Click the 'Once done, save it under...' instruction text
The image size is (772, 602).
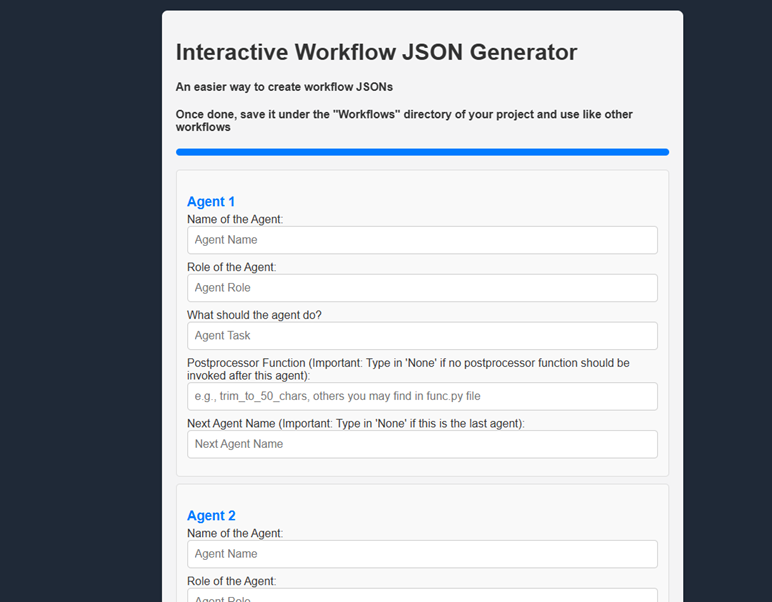[x=404, y=121]
